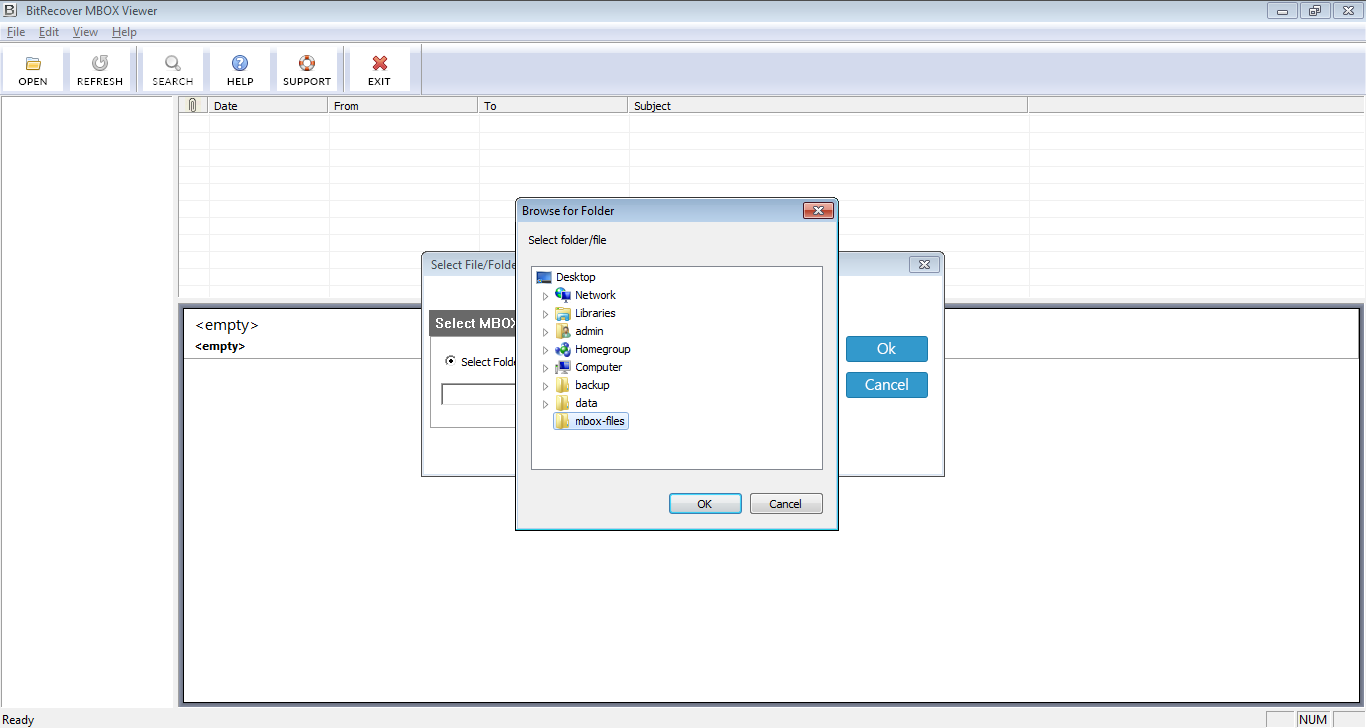Open the File menu

pos(16,32)
